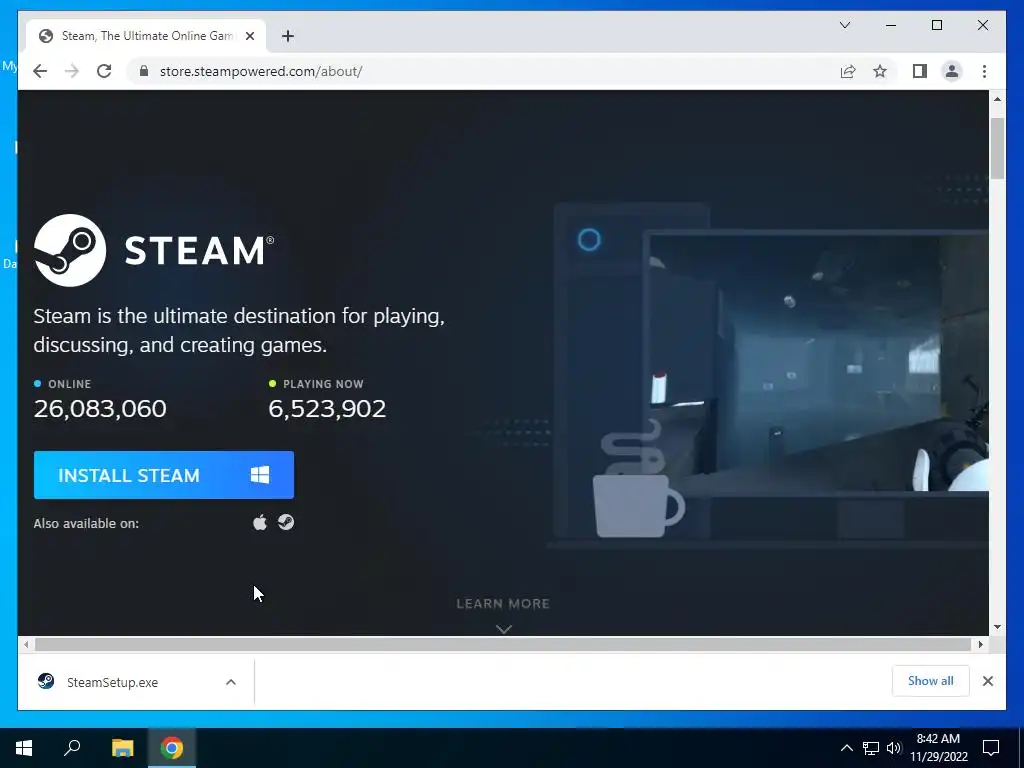Open the Chrome side panel icon

[920, 71]
